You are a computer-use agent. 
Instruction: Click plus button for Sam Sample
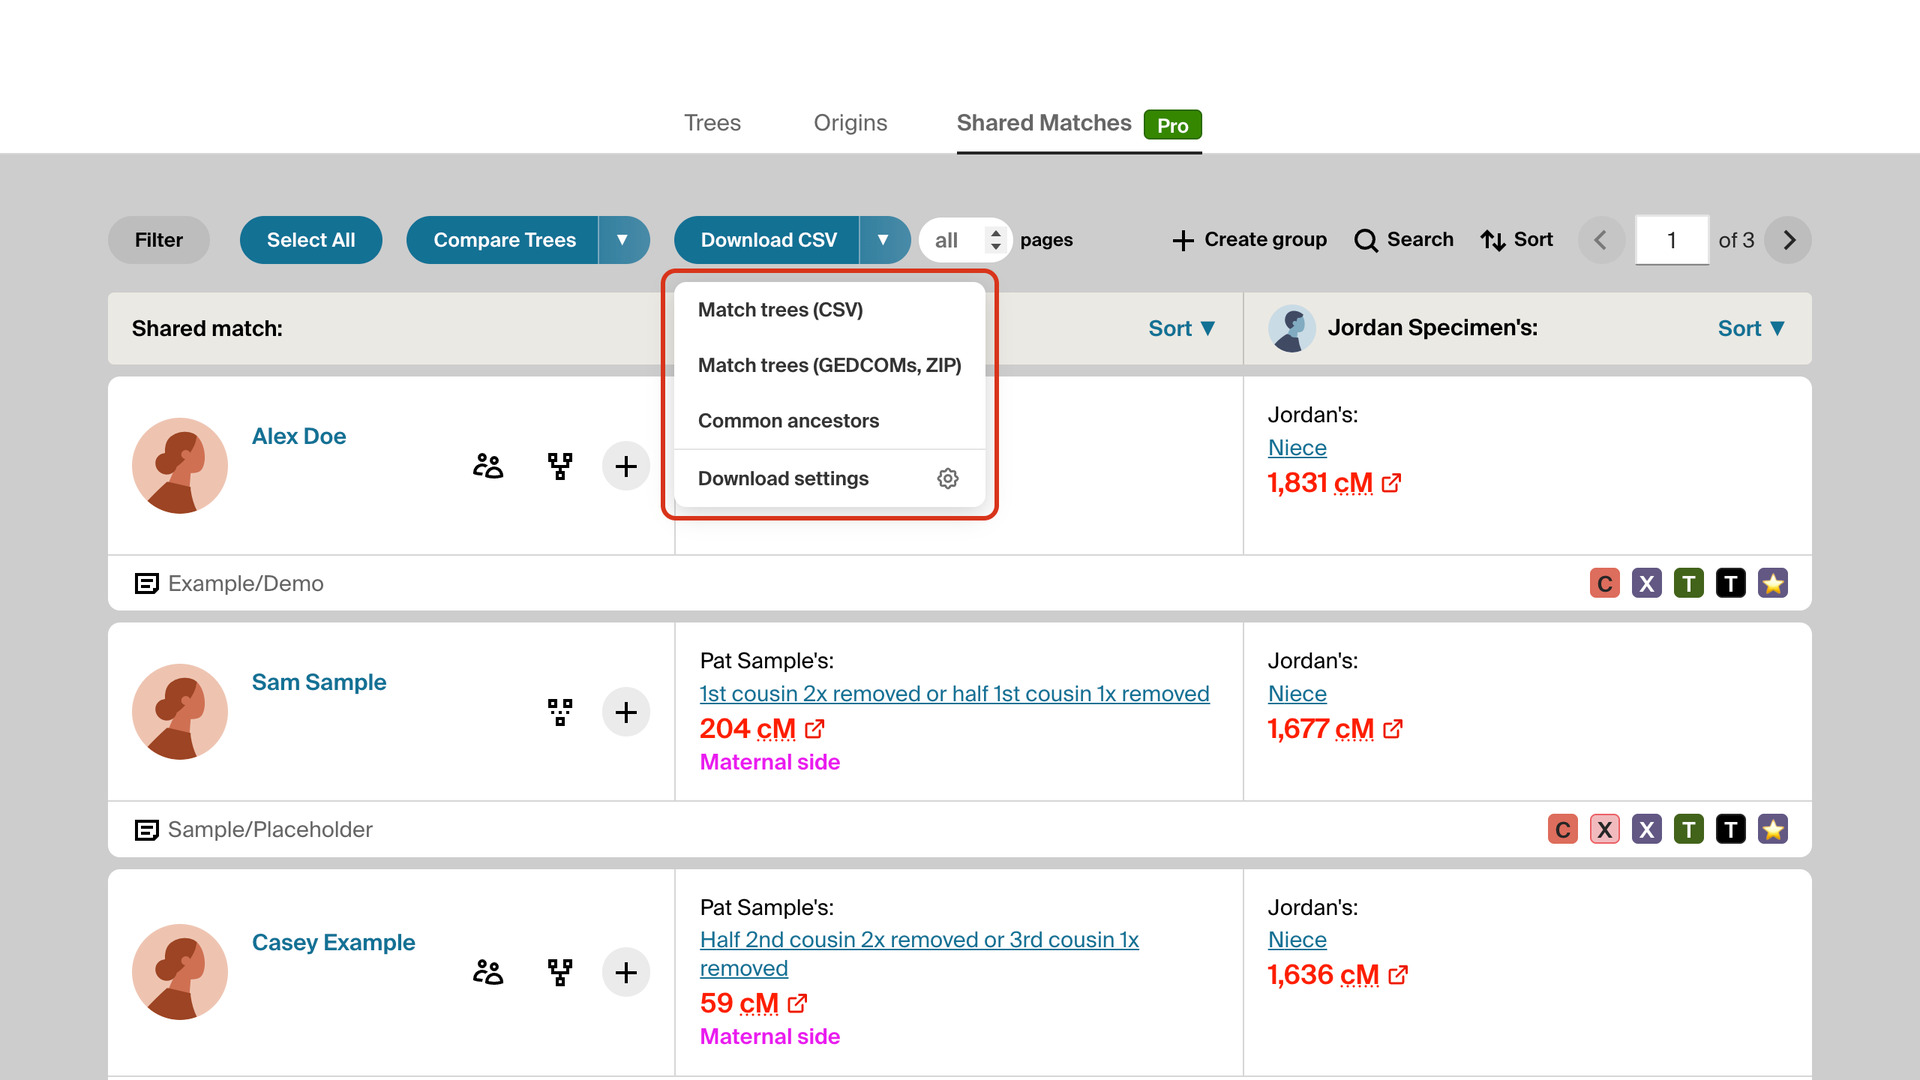coord(626,712)
